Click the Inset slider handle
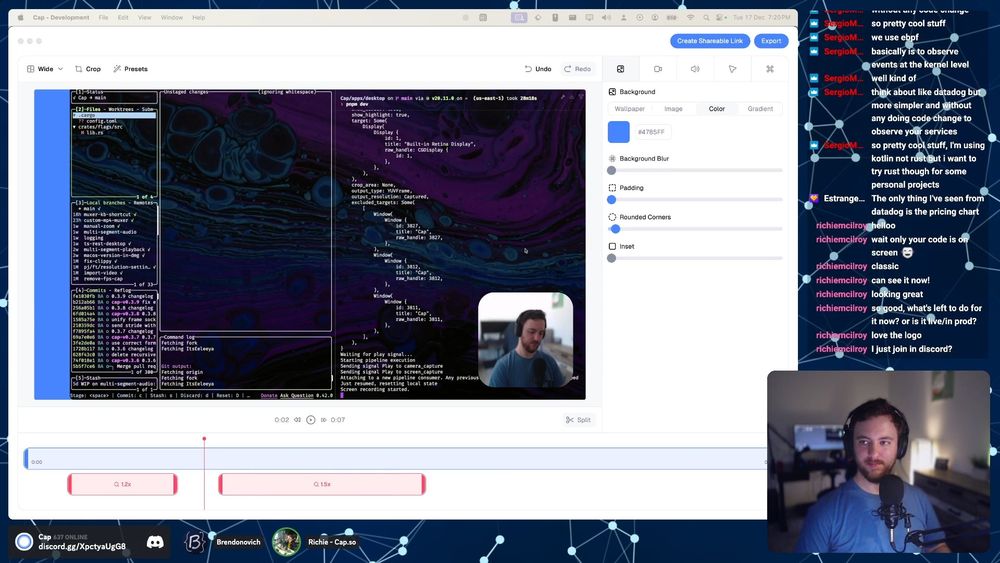This screenshot has height=563, width=1000. pos(612,258)
